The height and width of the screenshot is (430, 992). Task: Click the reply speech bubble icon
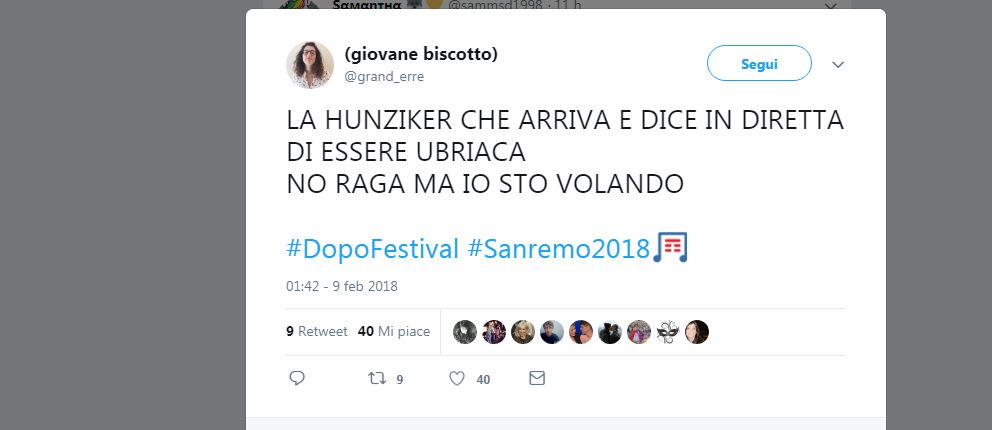pos(297,378)
